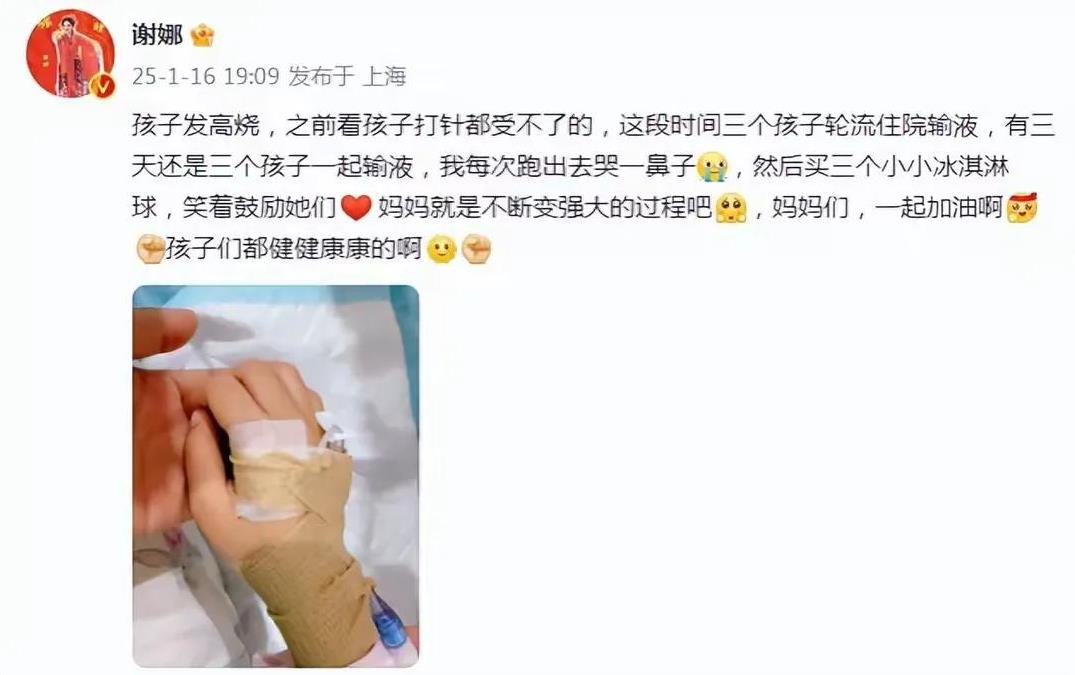The height and width of the screenshot is (675, 1075).
Task: Select the 发布于 上海 location label
Action: click(x=347, y=76)
